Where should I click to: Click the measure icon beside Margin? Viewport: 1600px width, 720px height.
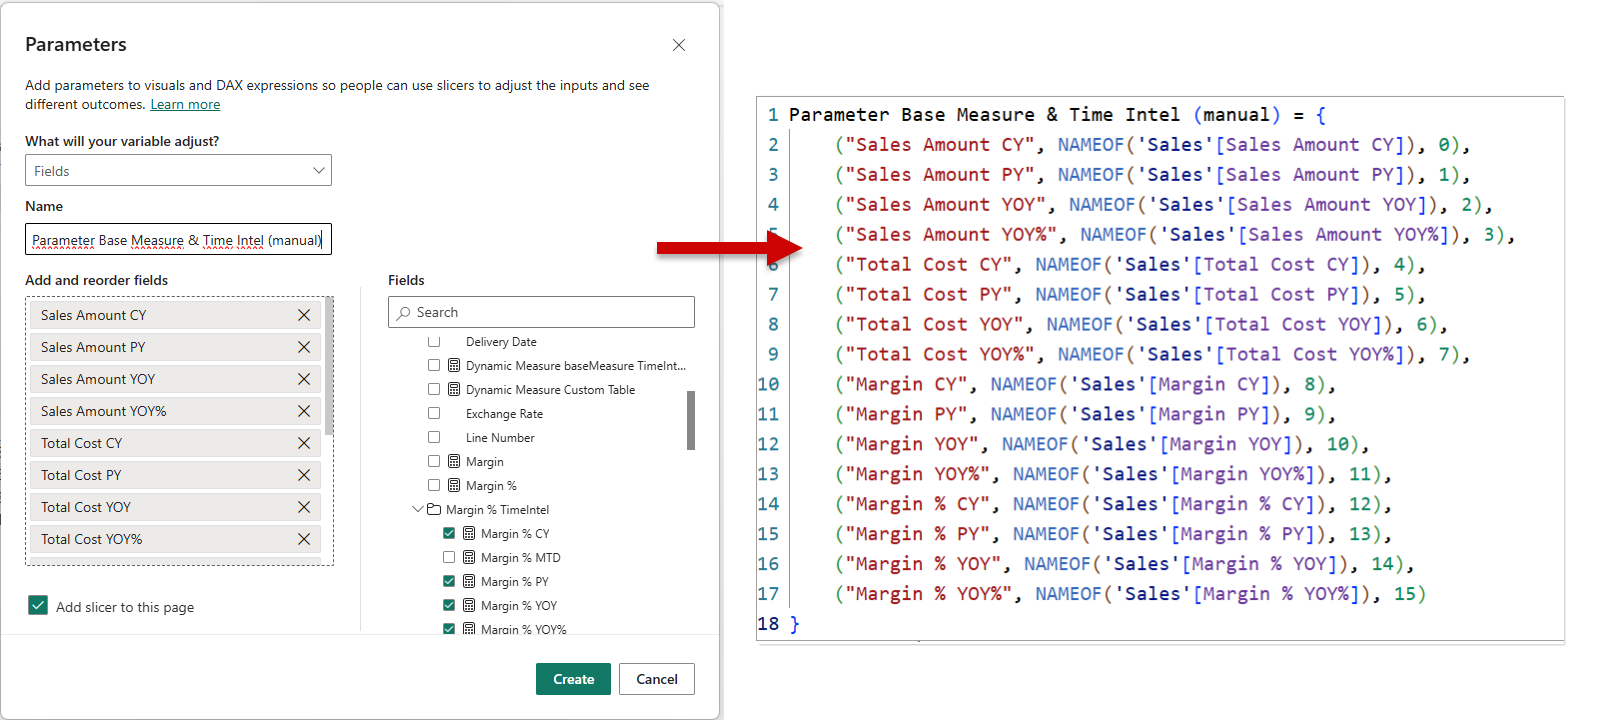click(454, 462)
